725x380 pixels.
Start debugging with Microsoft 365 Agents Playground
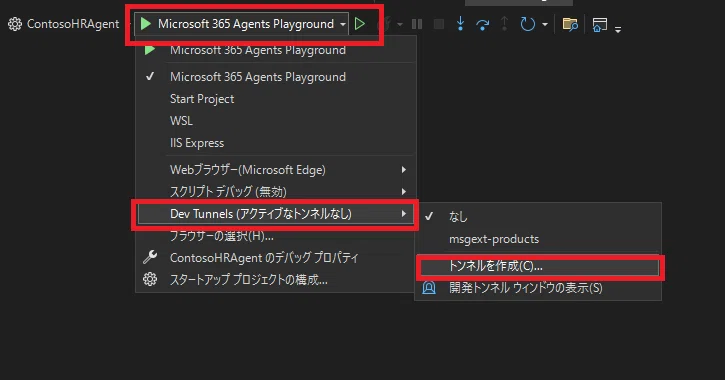pos(239,24)
